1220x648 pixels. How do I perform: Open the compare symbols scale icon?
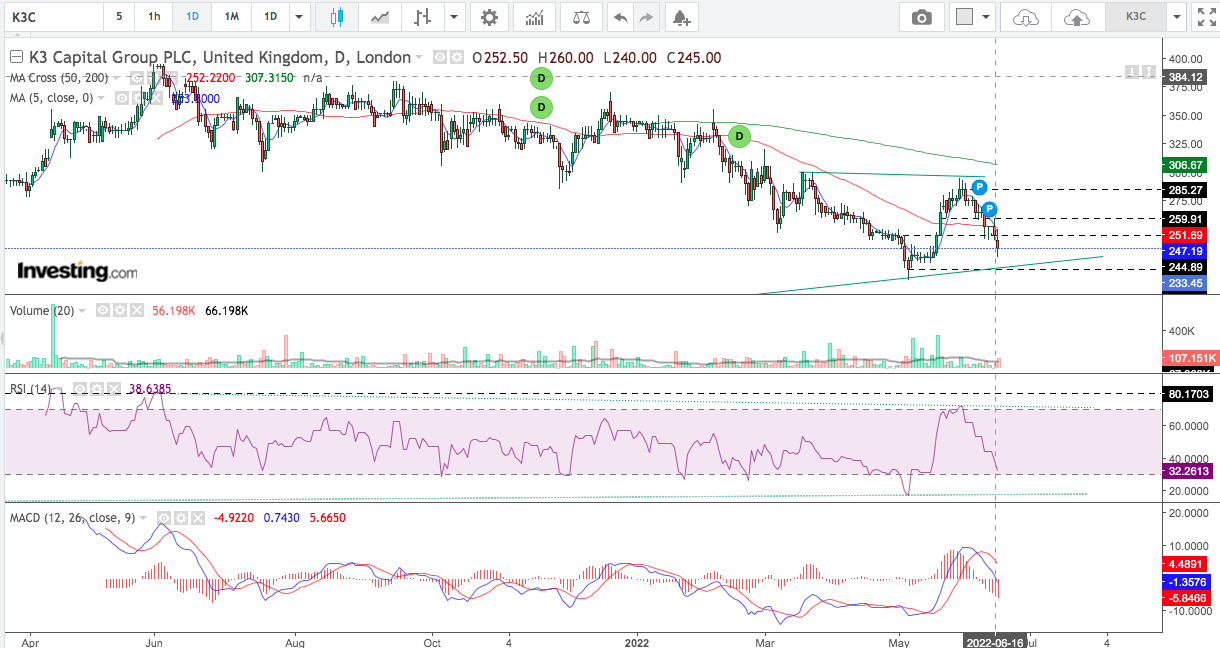click(x=581, y=17)
